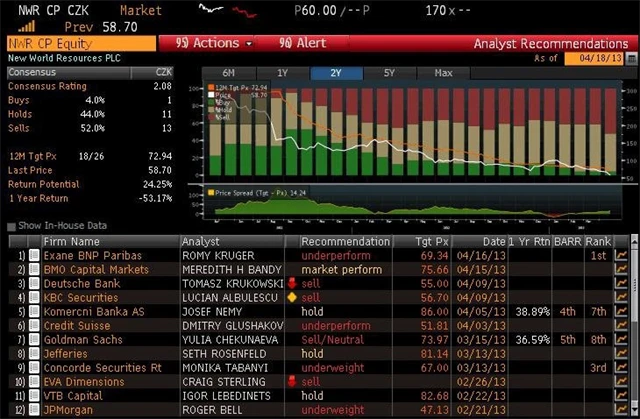Switch chart range to Max
Screen dimensions: 640x419
[443, 73]
